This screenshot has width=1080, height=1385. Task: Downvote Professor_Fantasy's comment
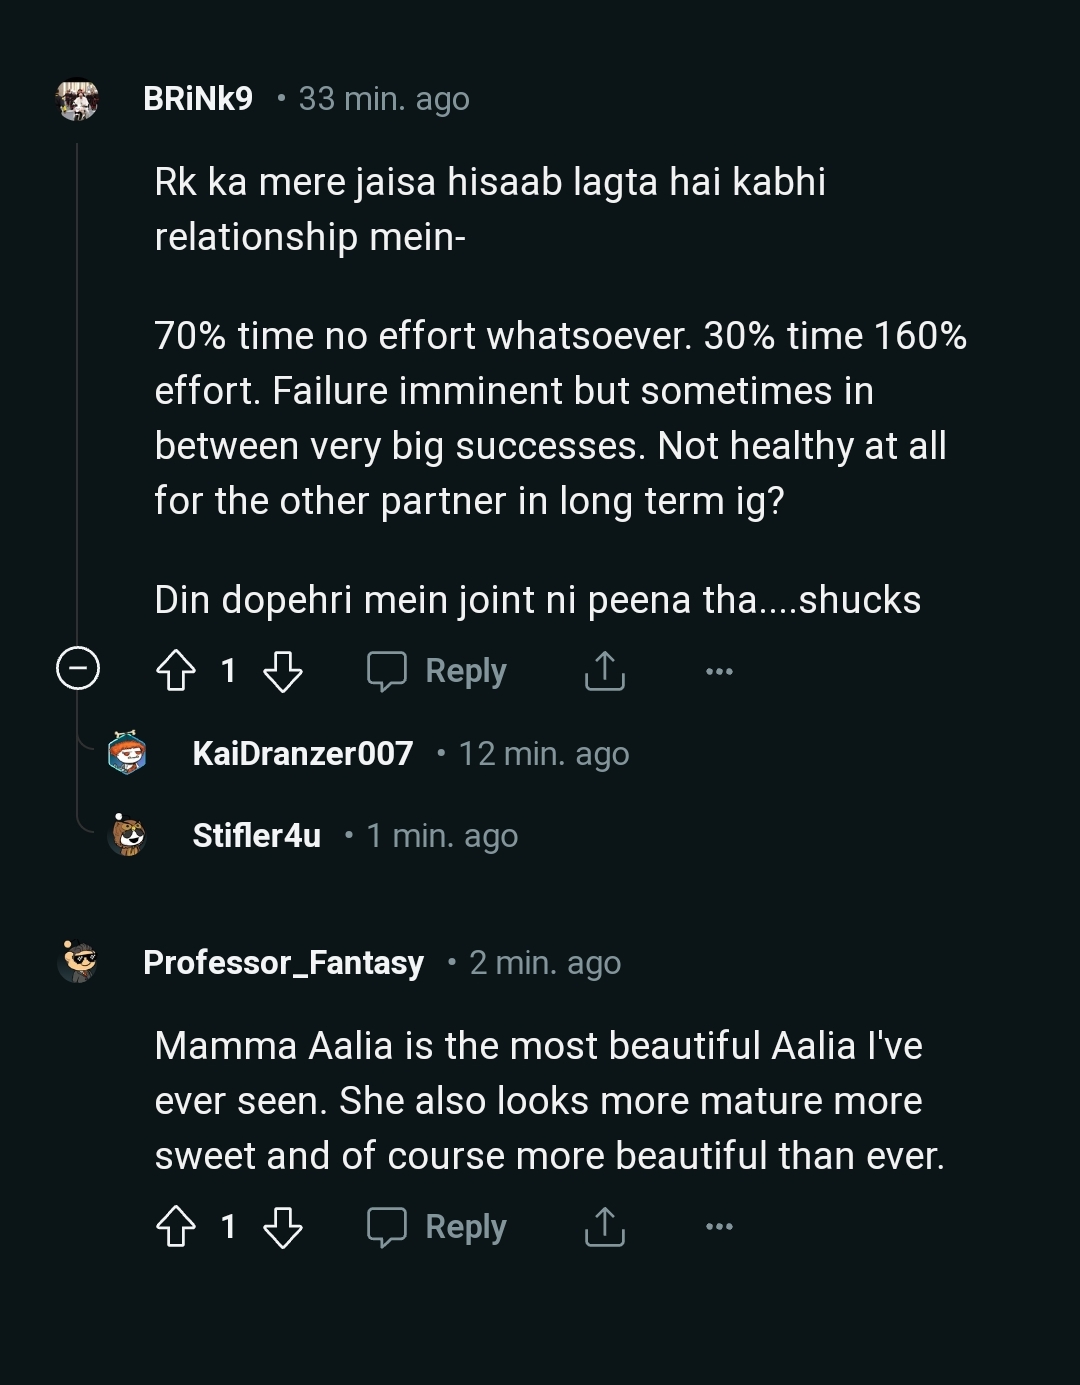pos(283,1227)
